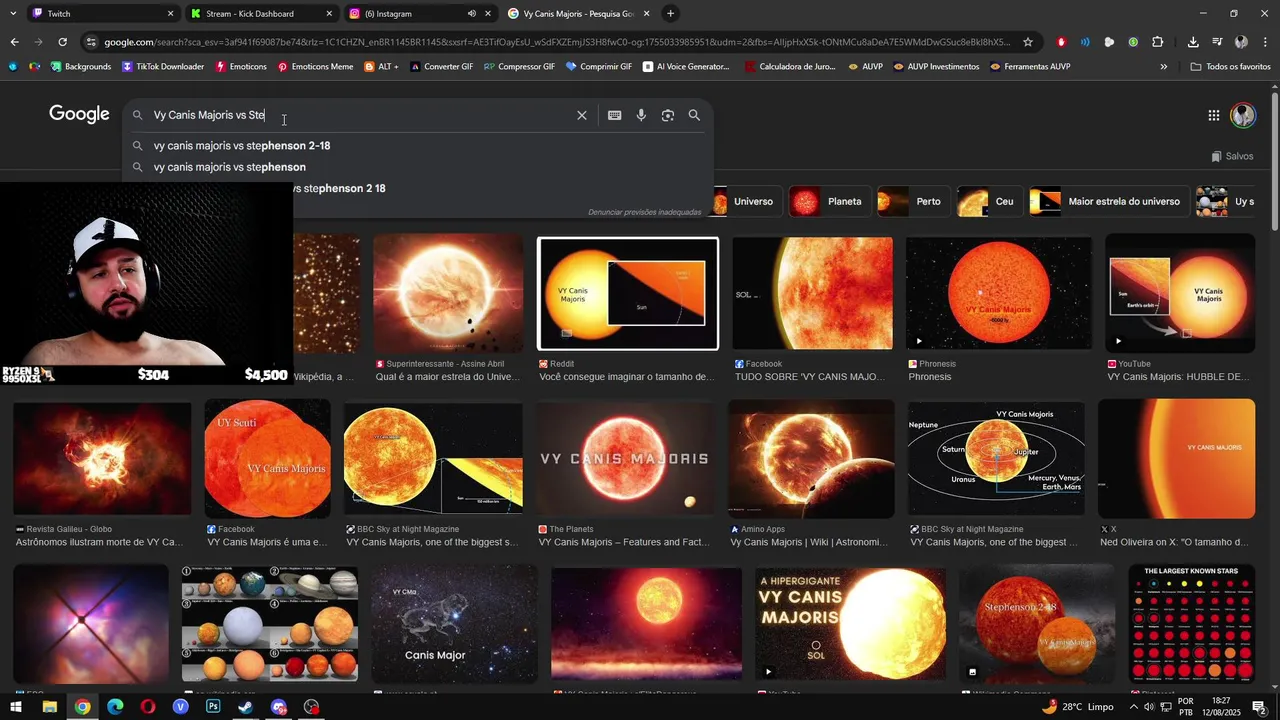Filter images by the Universo chip
This screenshot has width=1280, height=720.
pos(745,201)
